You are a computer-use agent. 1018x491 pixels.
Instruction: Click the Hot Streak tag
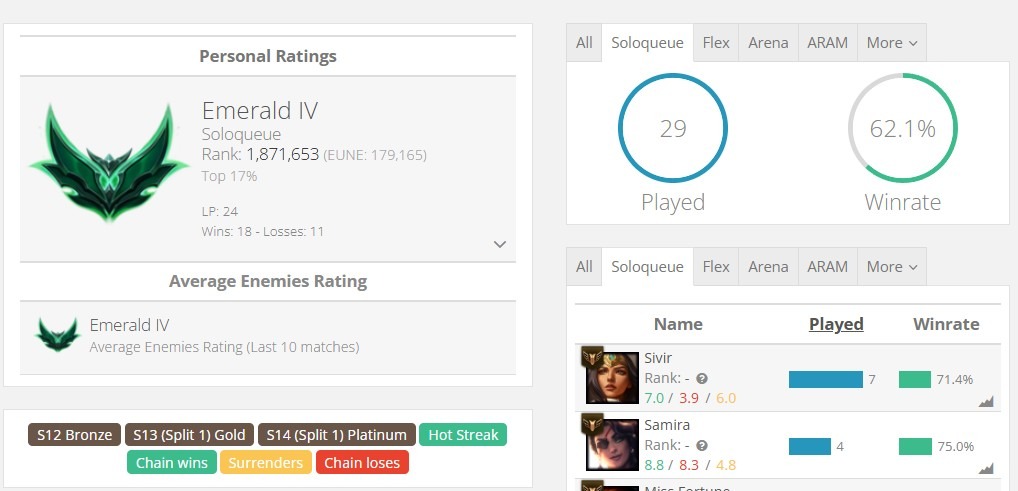click(463, 435)
